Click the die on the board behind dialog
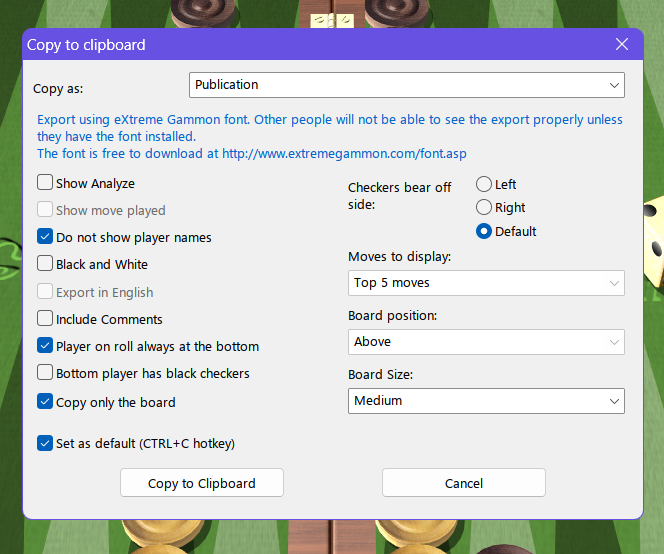Viewport: 664px width, 554px height. tap(654, 241)
